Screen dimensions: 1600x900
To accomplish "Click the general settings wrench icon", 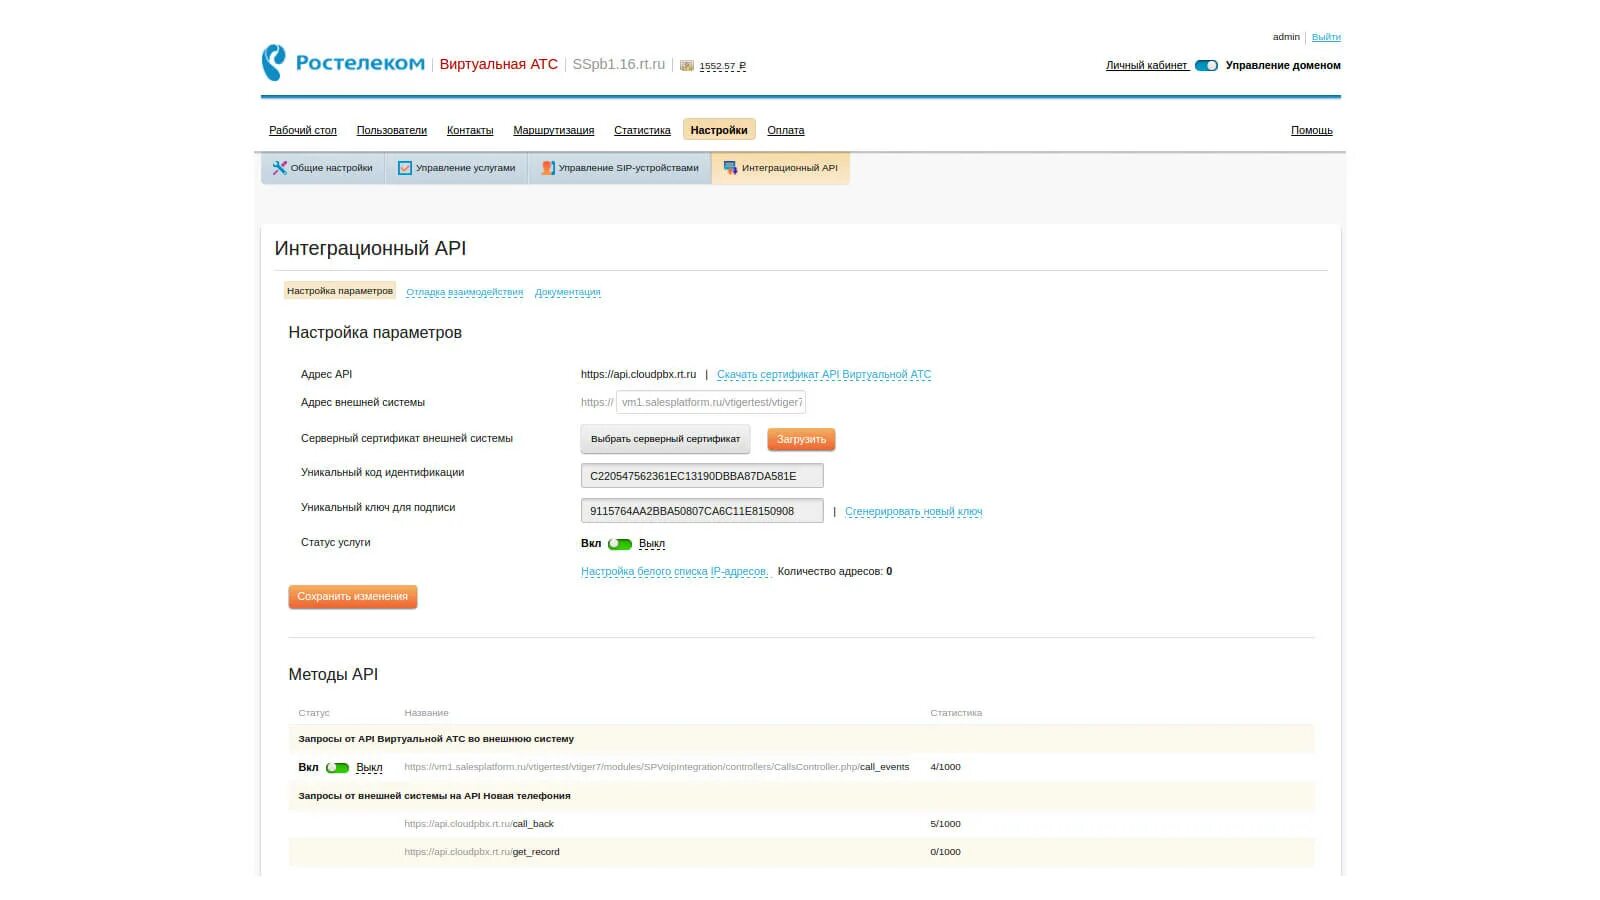I will [279, 168].
